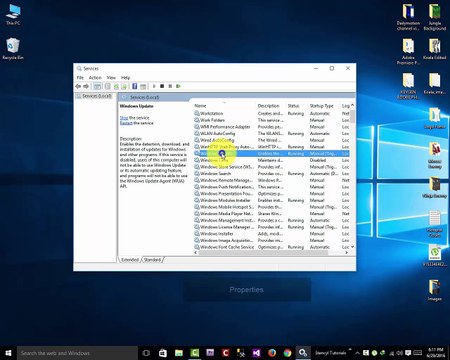Select the Wired AutoConfig service
Viewport: 450px width, 360px height.
click(271, 140)
